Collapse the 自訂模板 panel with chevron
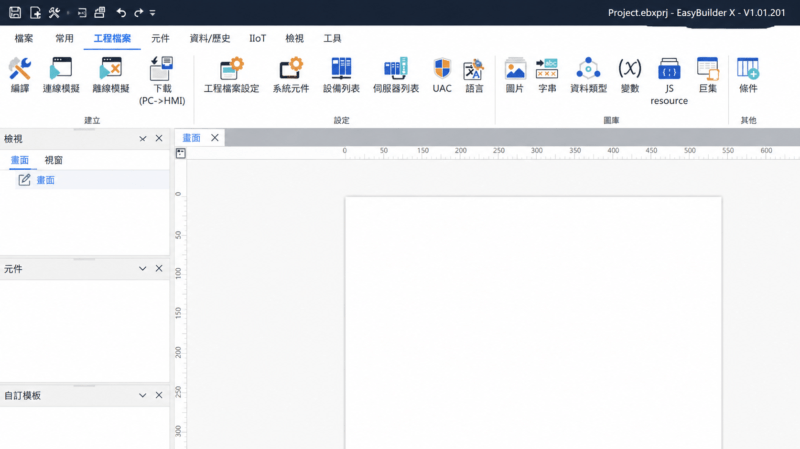 click(x=143, y=395)
